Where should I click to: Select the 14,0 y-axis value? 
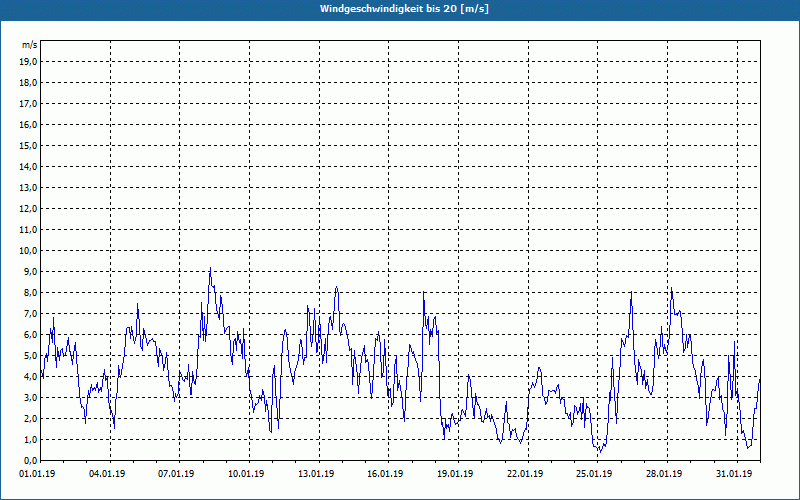tap(28, 166)
